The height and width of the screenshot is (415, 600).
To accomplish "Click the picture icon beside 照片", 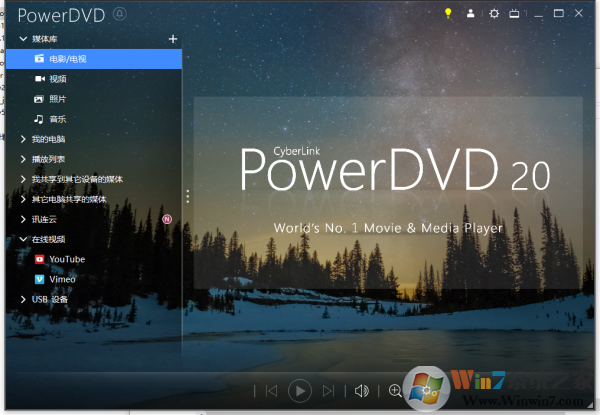I will pyautogui.click(x=39, y=99).
